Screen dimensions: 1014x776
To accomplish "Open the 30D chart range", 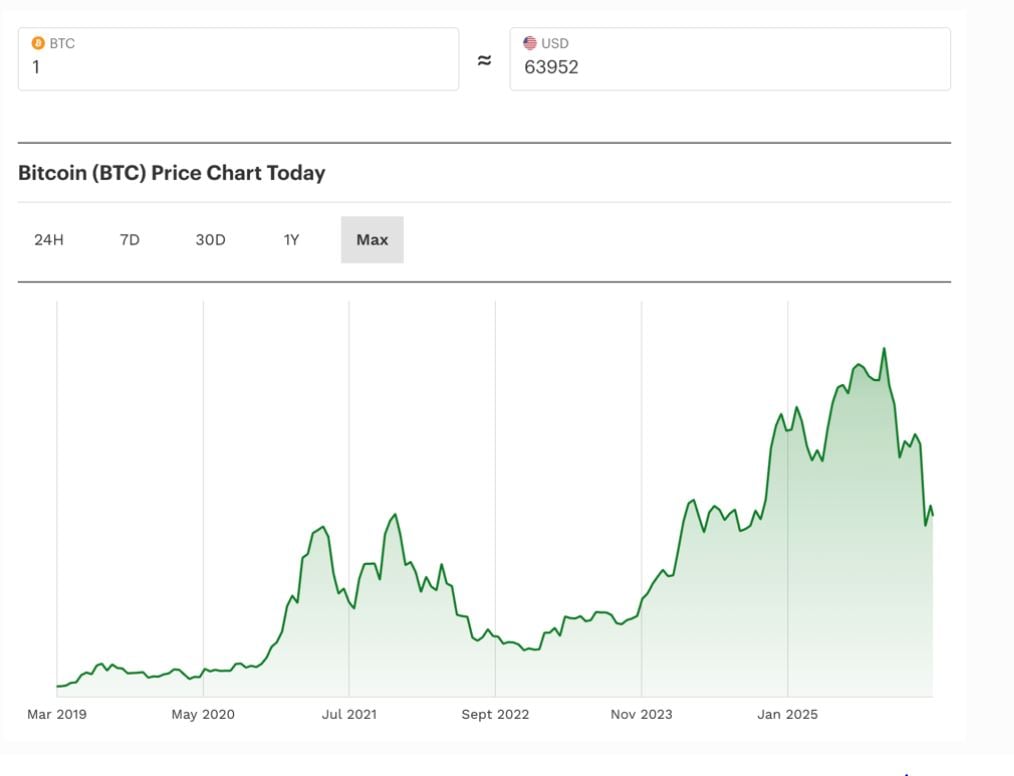I will point(210,239).
